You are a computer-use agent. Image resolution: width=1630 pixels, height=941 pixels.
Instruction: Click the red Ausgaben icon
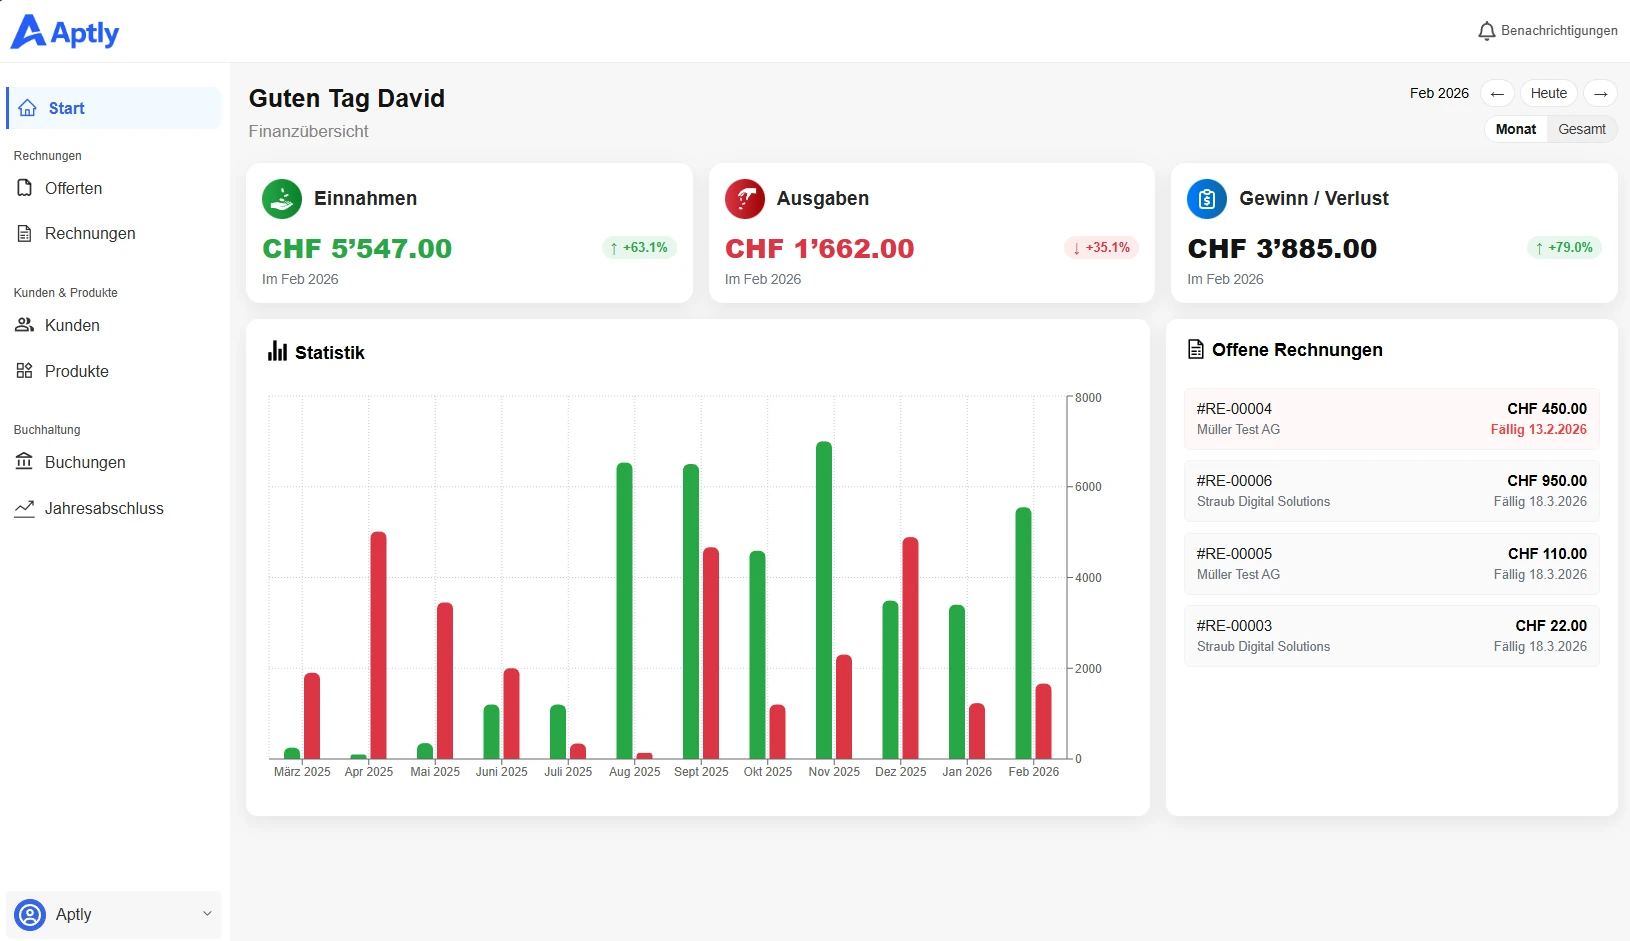click(x=745, y=199)
